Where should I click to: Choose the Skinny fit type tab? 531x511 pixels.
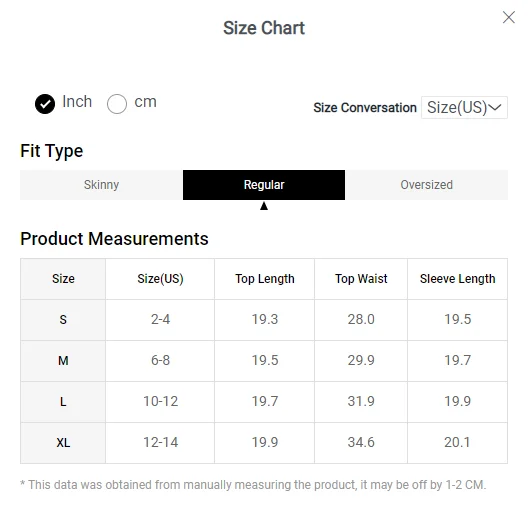[101, 185]
